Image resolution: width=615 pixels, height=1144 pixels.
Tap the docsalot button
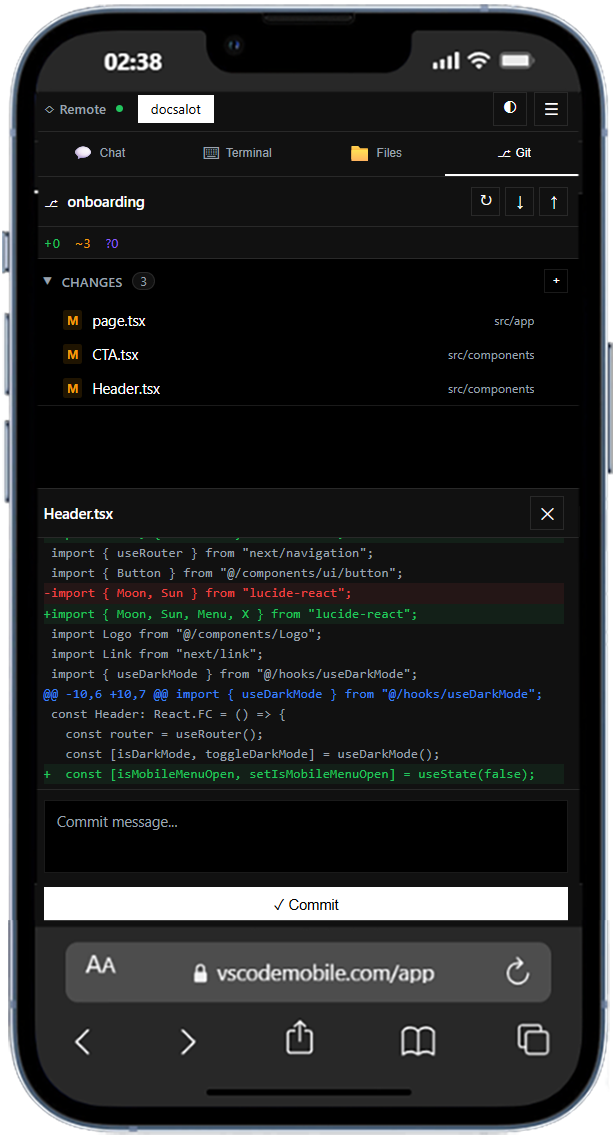click(x=176, y=109)
